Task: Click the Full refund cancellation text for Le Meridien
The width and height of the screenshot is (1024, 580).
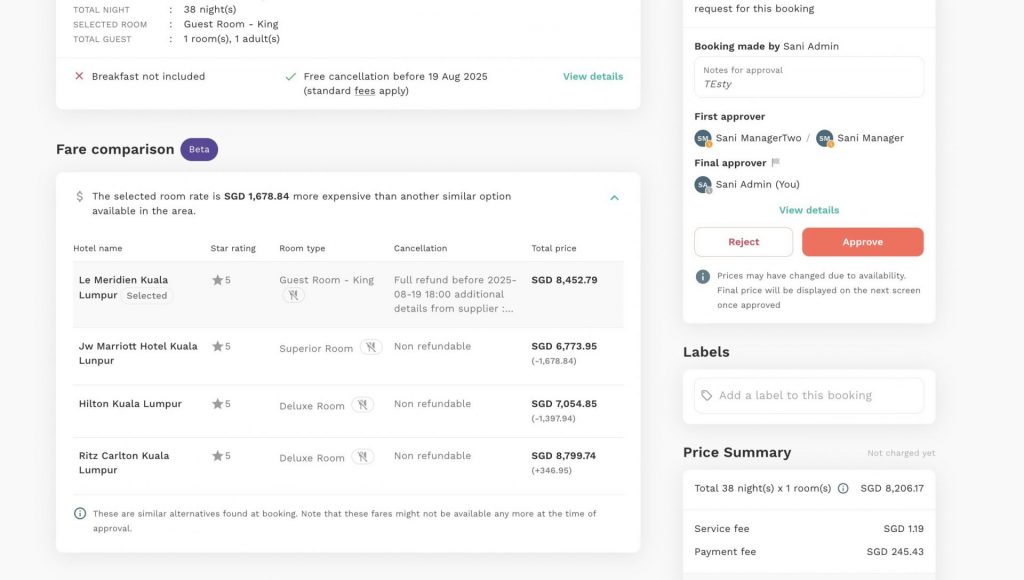Action: [x=455, y=295]
